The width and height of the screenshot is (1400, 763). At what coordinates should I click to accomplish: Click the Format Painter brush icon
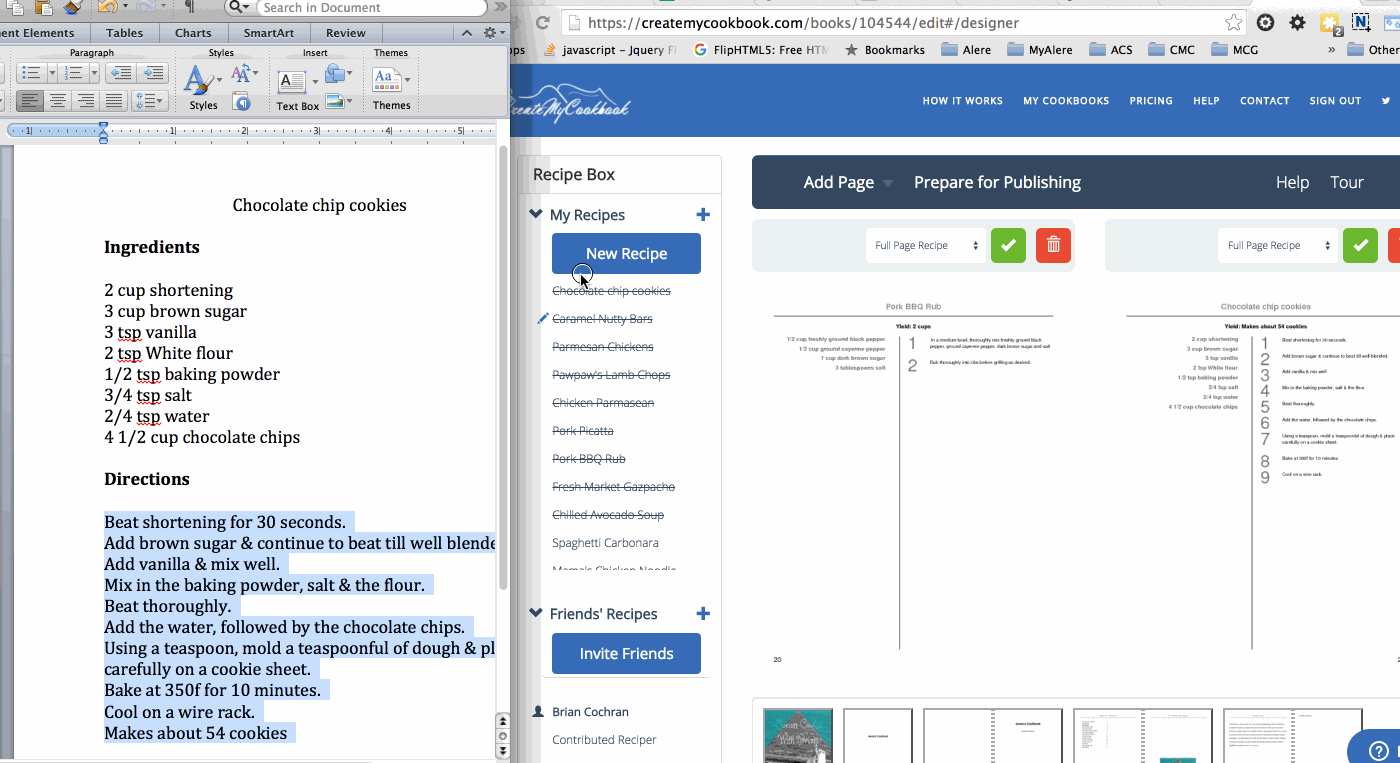pyautogui.click(x=72, y=7)
